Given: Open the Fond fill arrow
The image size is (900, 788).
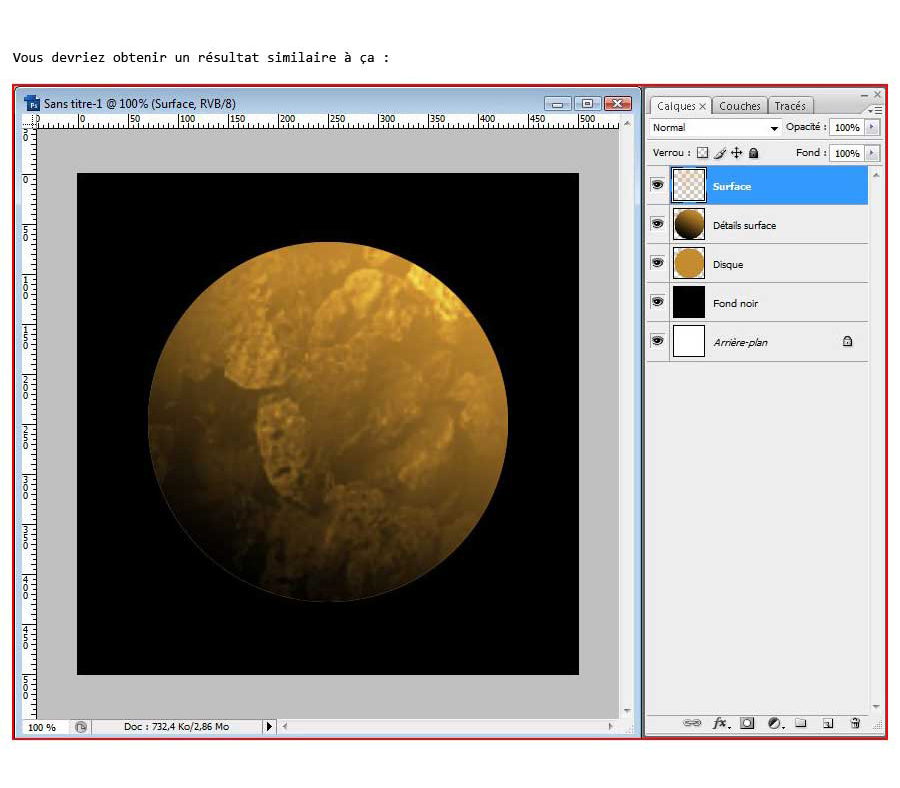Looking at the screenshot, I should (872, 153).
